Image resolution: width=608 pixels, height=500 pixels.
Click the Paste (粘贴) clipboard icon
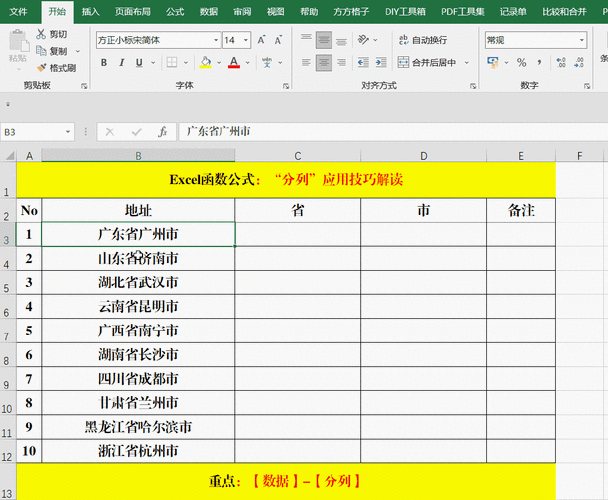[x=18, y=41]
